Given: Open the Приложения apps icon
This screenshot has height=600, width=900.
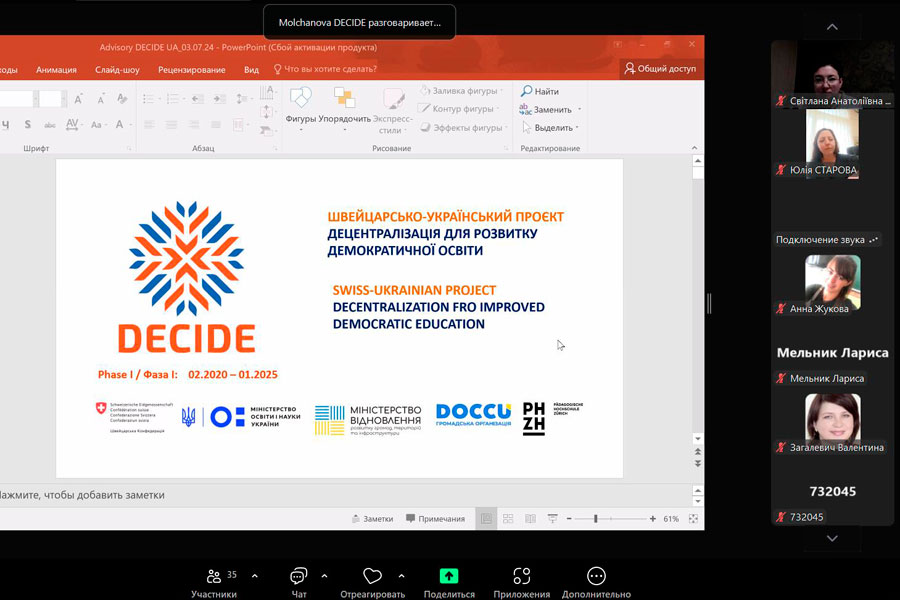Looking at the screenshot, I should (x=521, y=576).
